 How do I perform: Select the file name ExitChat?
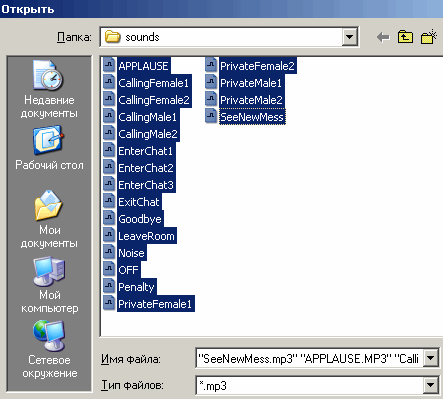tap(139, 202)
